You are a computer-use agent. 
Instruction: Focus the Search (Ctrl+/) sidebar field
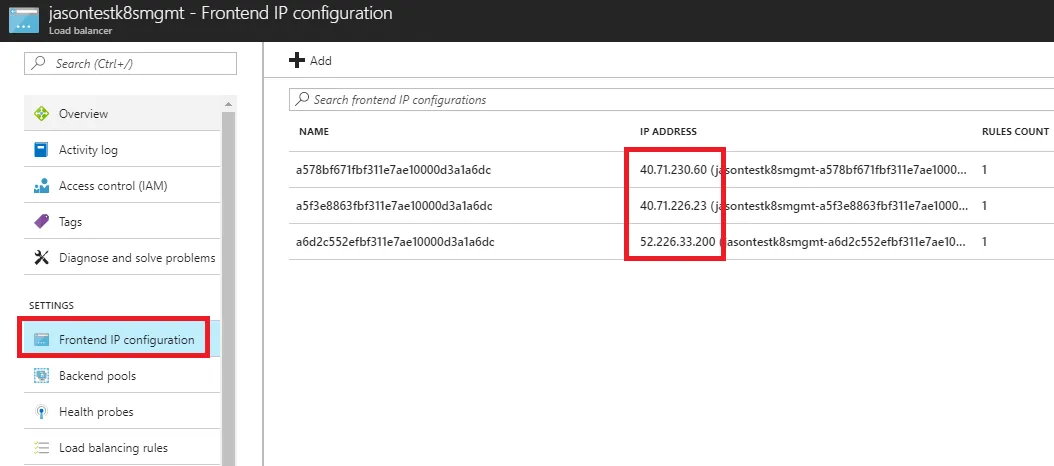pos(130,63)
